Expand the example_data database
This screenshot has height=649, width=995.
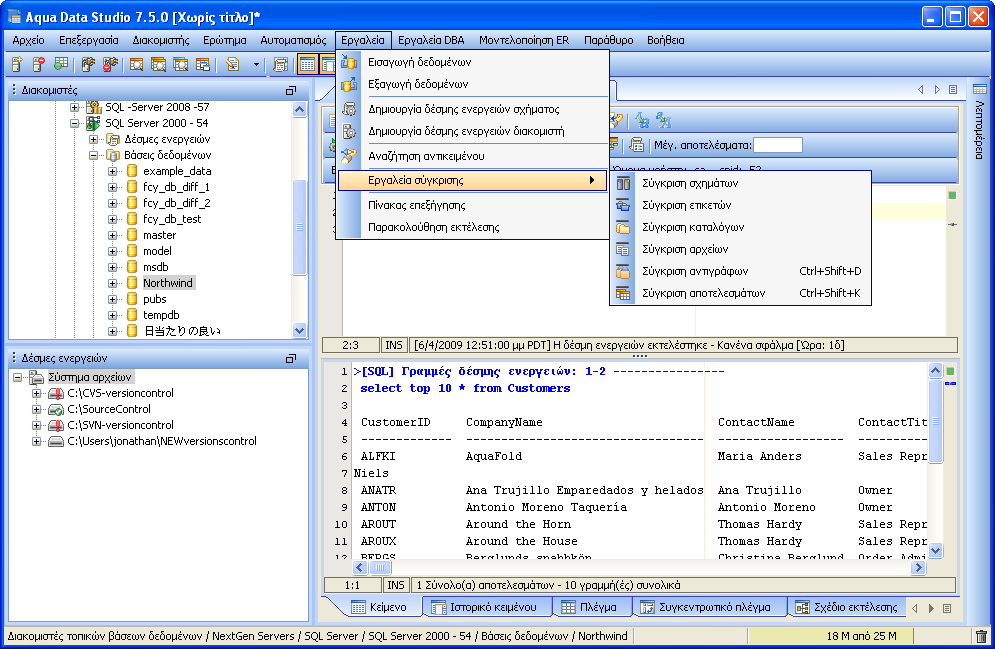[112, 171]
